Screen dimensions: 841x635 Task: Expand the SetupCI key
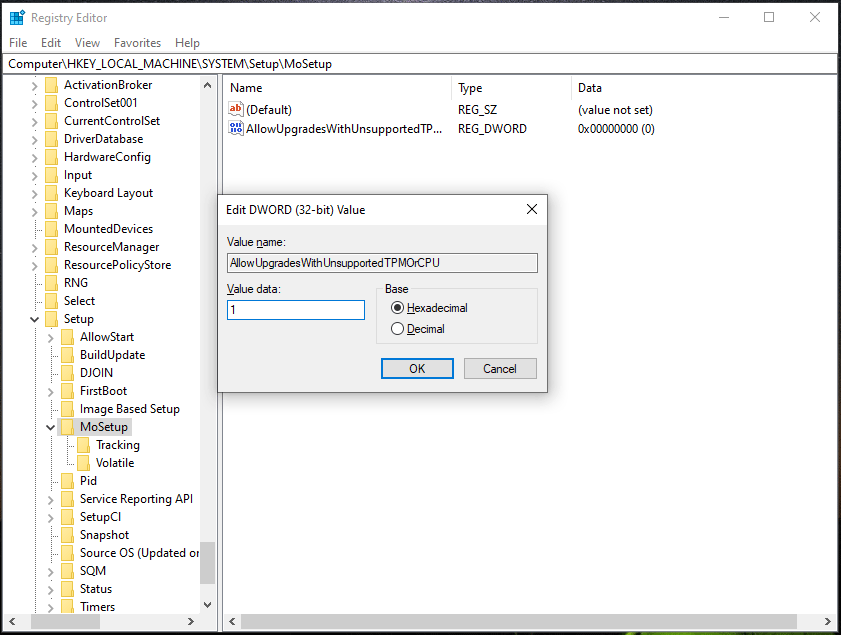(50, 518)
